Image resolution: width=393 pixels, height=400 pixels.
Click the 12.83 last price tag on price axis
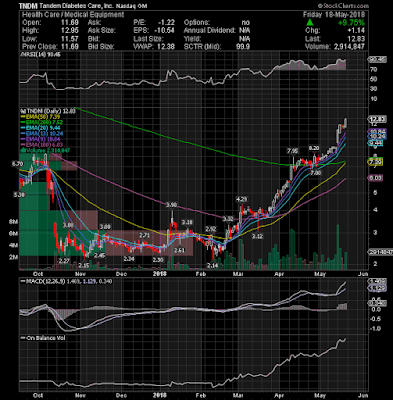pyautogui.click(x=377, y=119)
